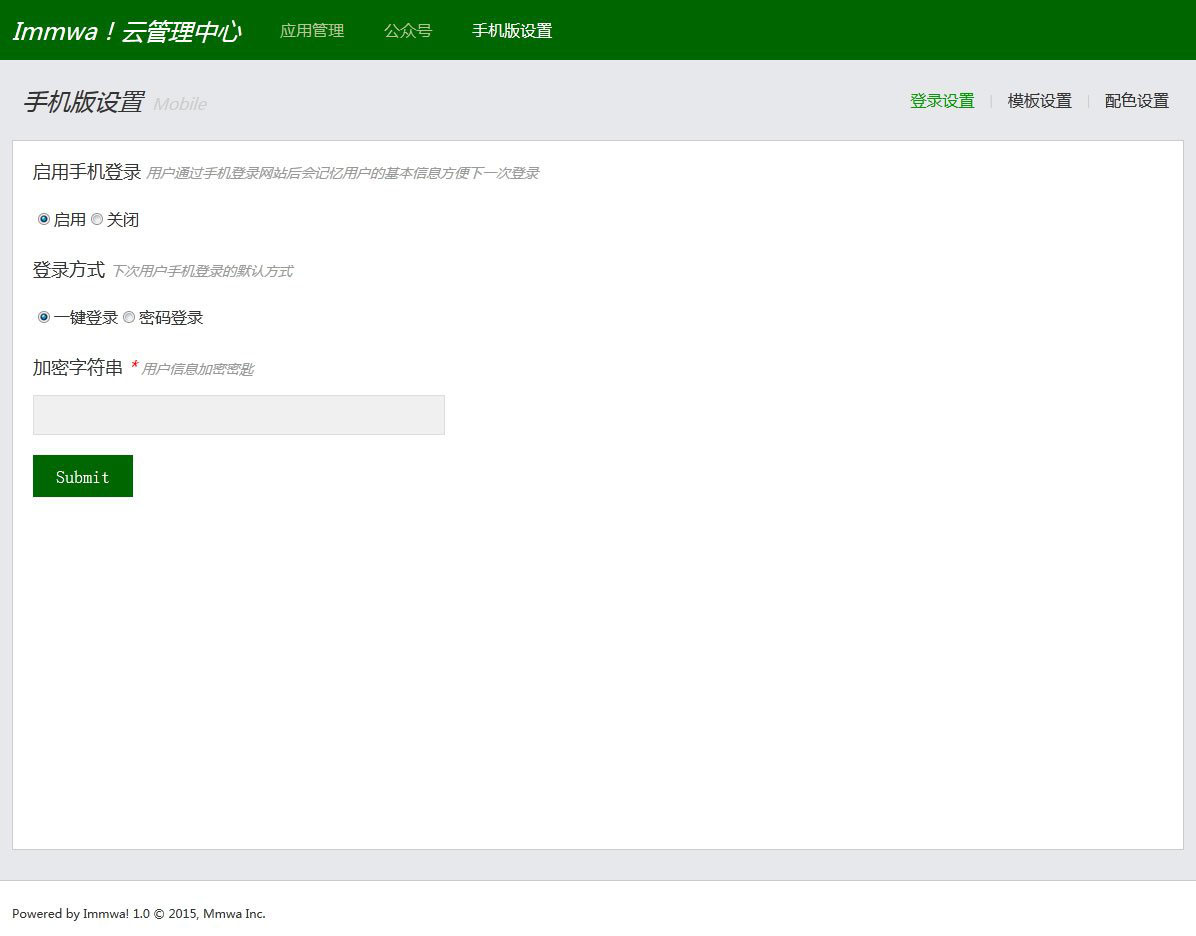
Task: Open the 模板设置 tab
Action: (1040, 101)
